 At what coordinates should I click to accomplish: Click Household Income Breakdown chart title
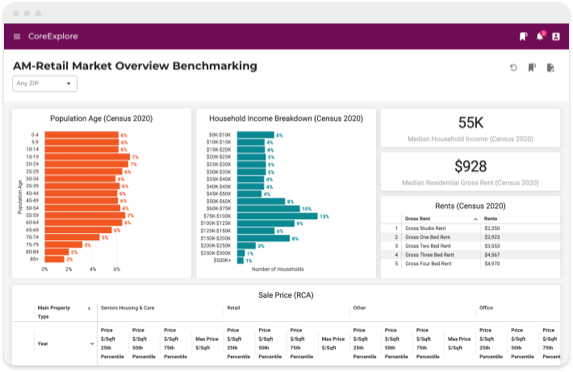pyautogui.click(x=286, y=118)
